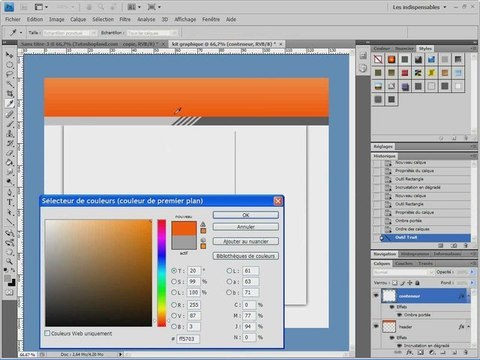Open the Echantillon dropdown
This screenshot has width=480, height=360.
tap(152, 33)
